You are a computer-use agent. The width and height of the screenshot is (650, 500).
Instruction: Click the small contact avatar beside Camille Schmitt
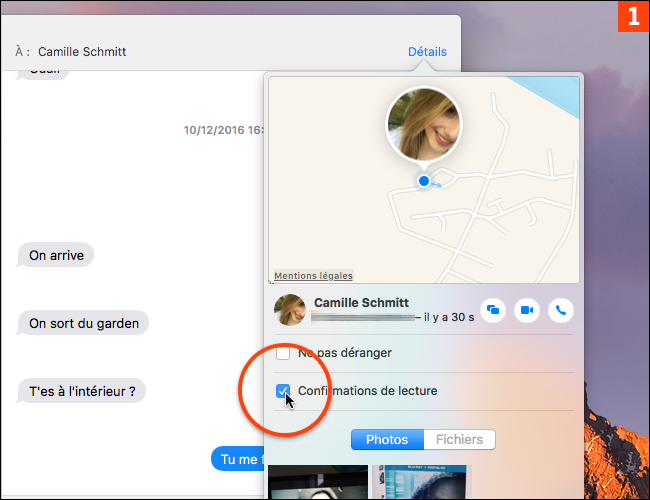point(291,310)
